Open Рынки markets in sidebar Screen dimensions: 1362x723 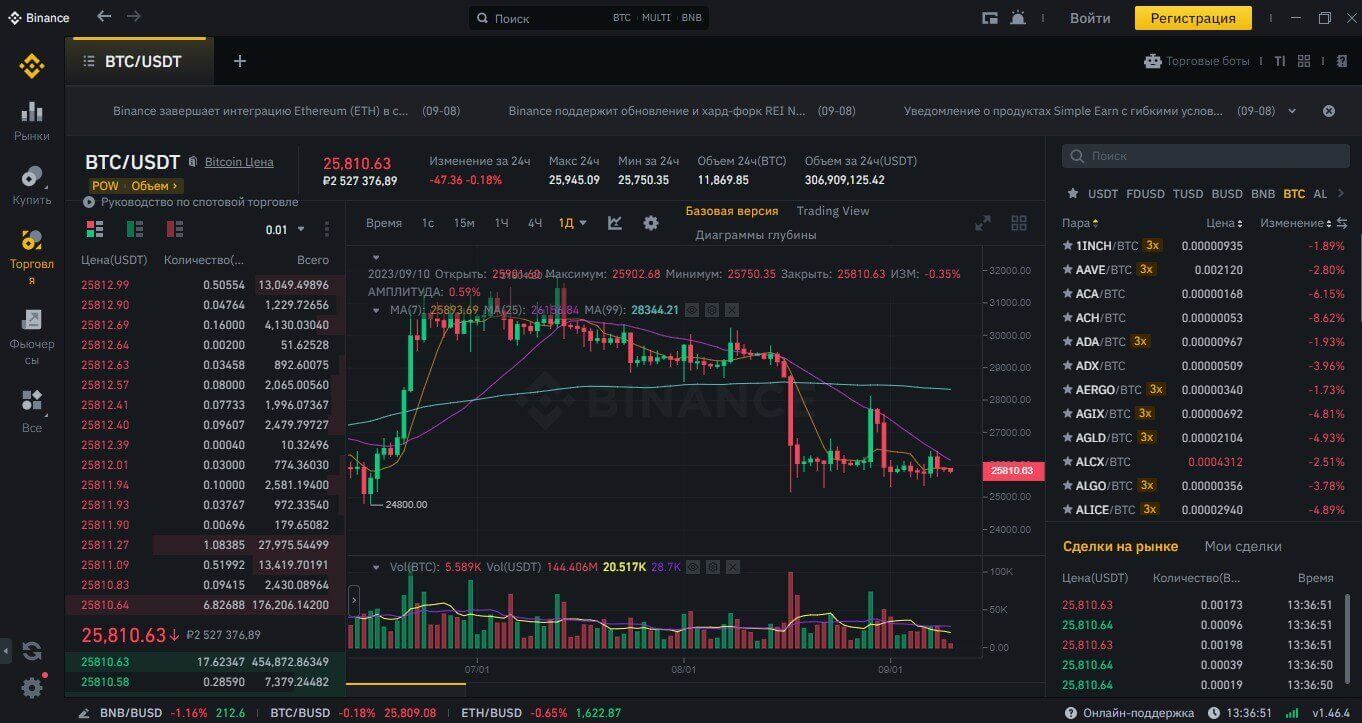click(32, 121)
